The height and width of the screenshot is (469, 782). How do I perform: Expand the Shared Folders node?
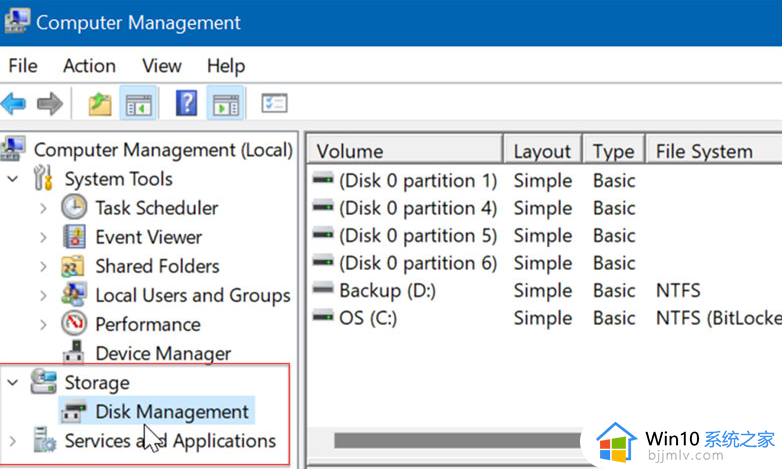click(43, 266)
